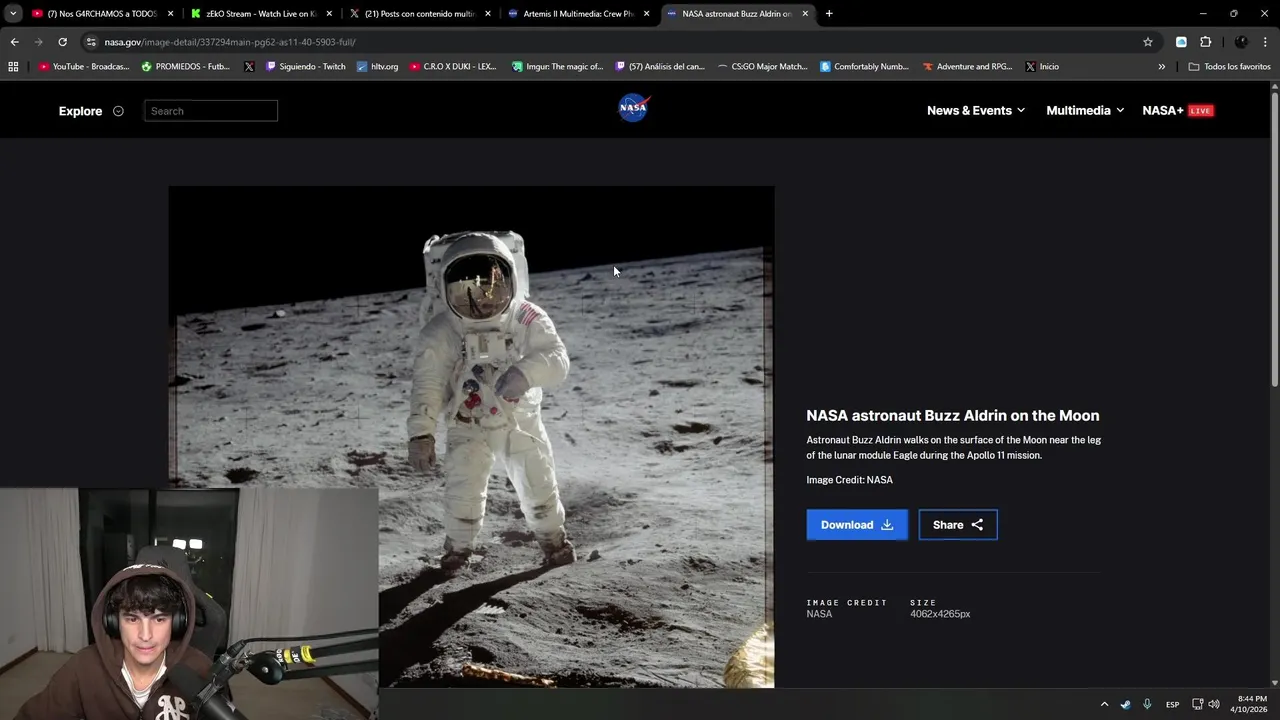Open the Comfortably Numb bookmark

coord(864,67)
